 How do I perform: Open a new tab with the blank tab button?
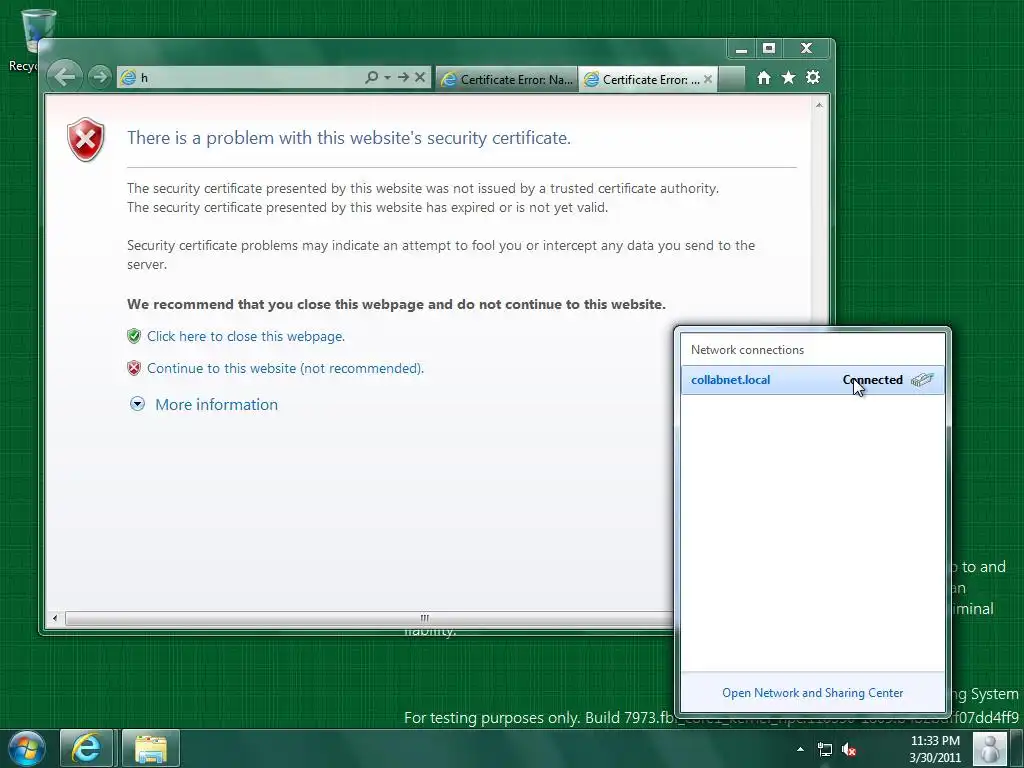point(731,79)
